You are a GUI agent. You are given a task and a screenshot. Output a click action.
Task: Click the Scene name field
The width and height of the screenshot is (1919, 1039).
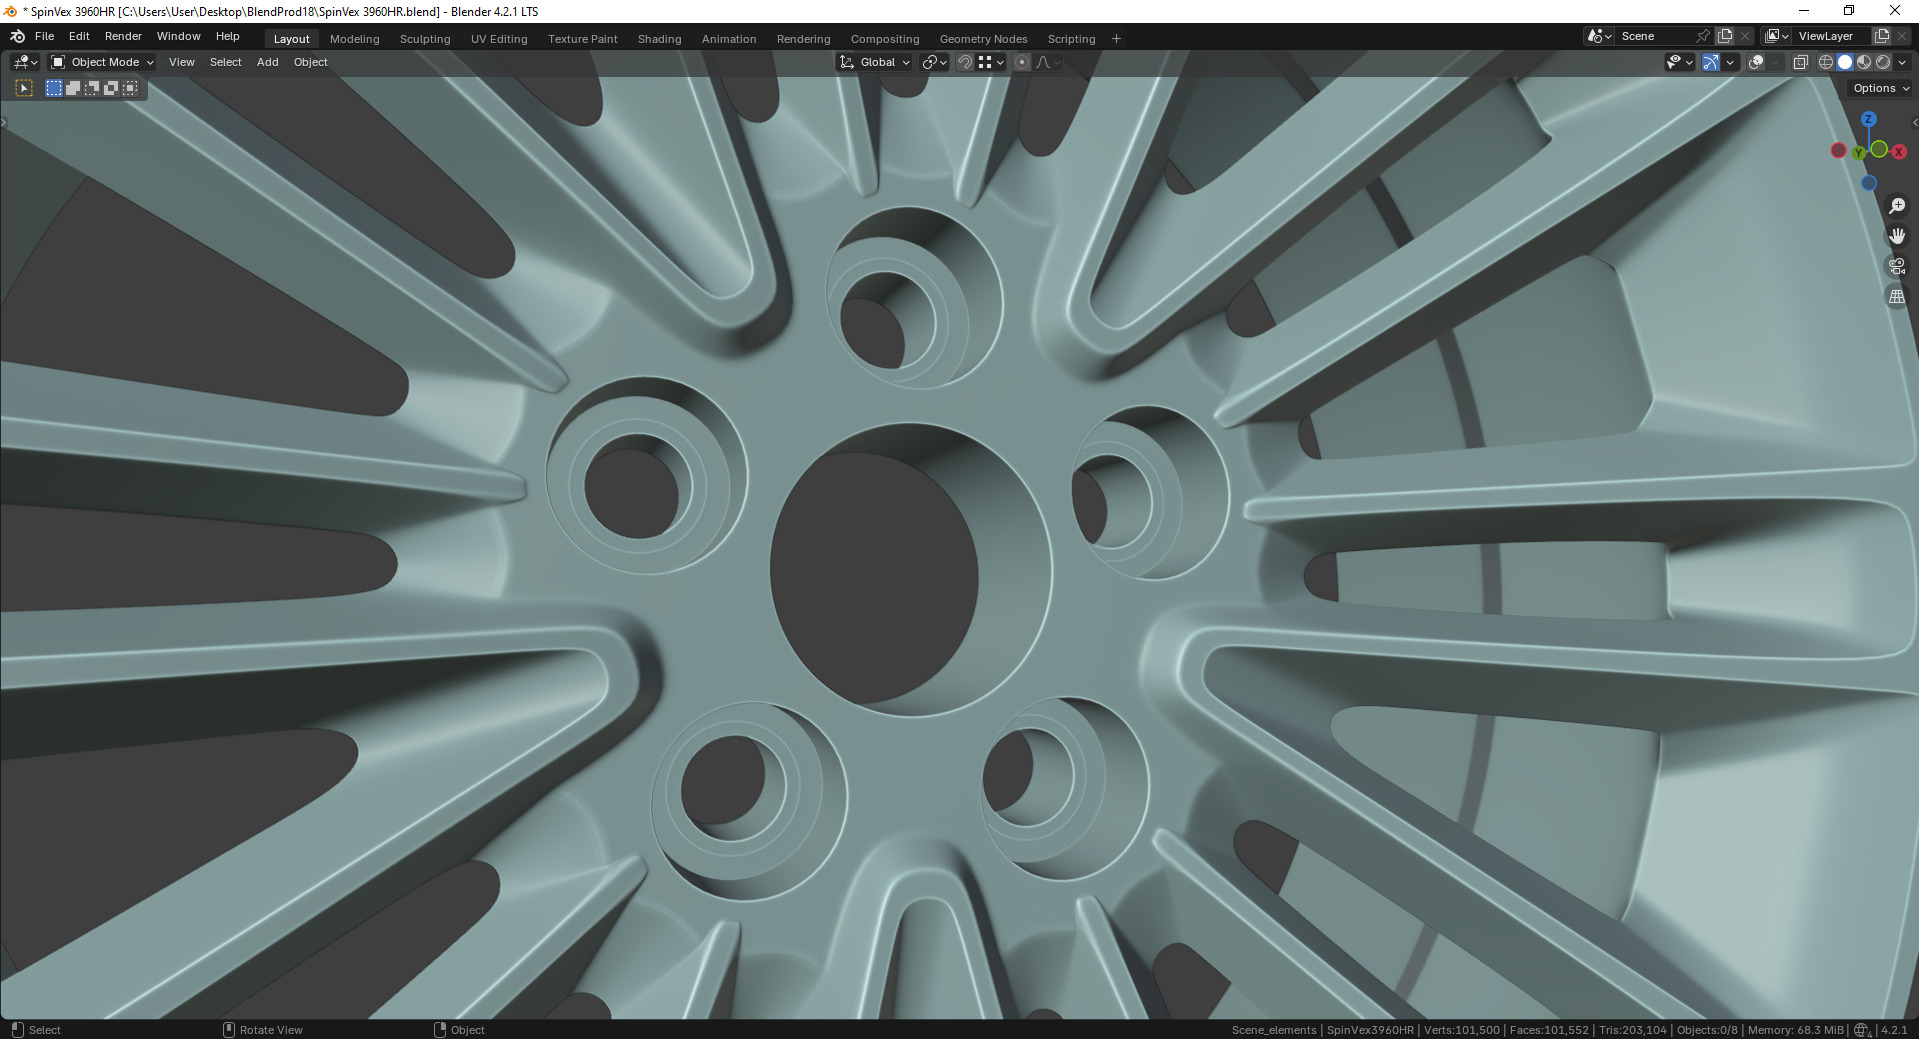click(x=1654, y=36)
